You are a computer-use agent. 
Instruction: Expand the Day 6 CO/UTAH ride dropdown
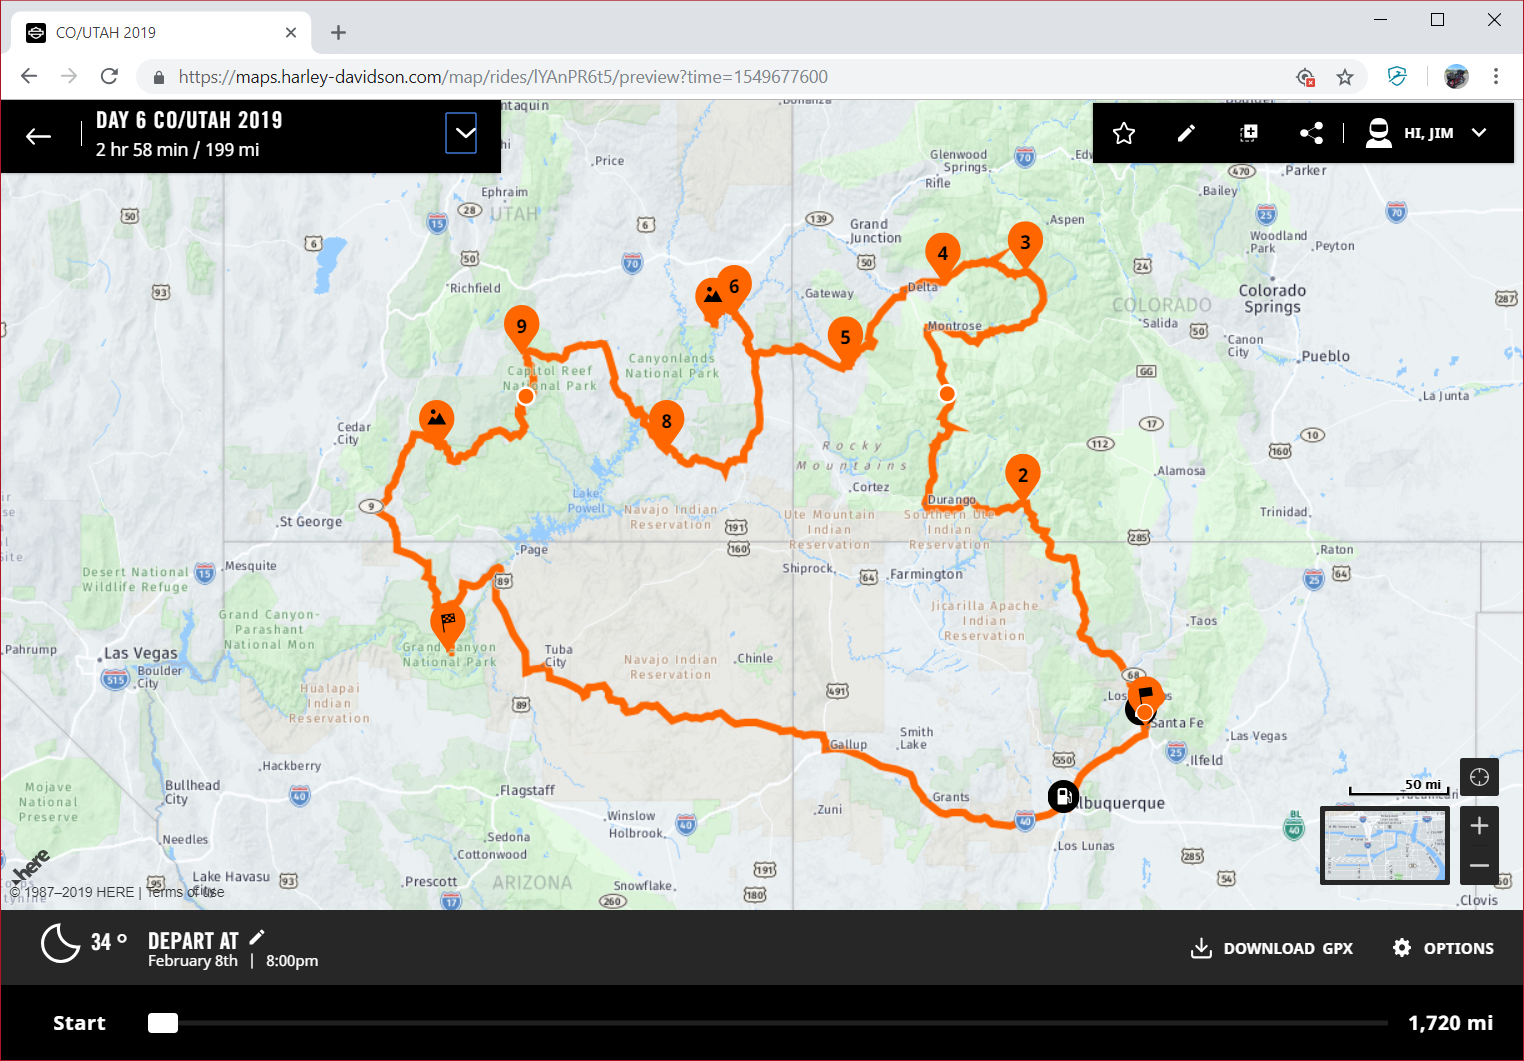(x=461, y=133)
